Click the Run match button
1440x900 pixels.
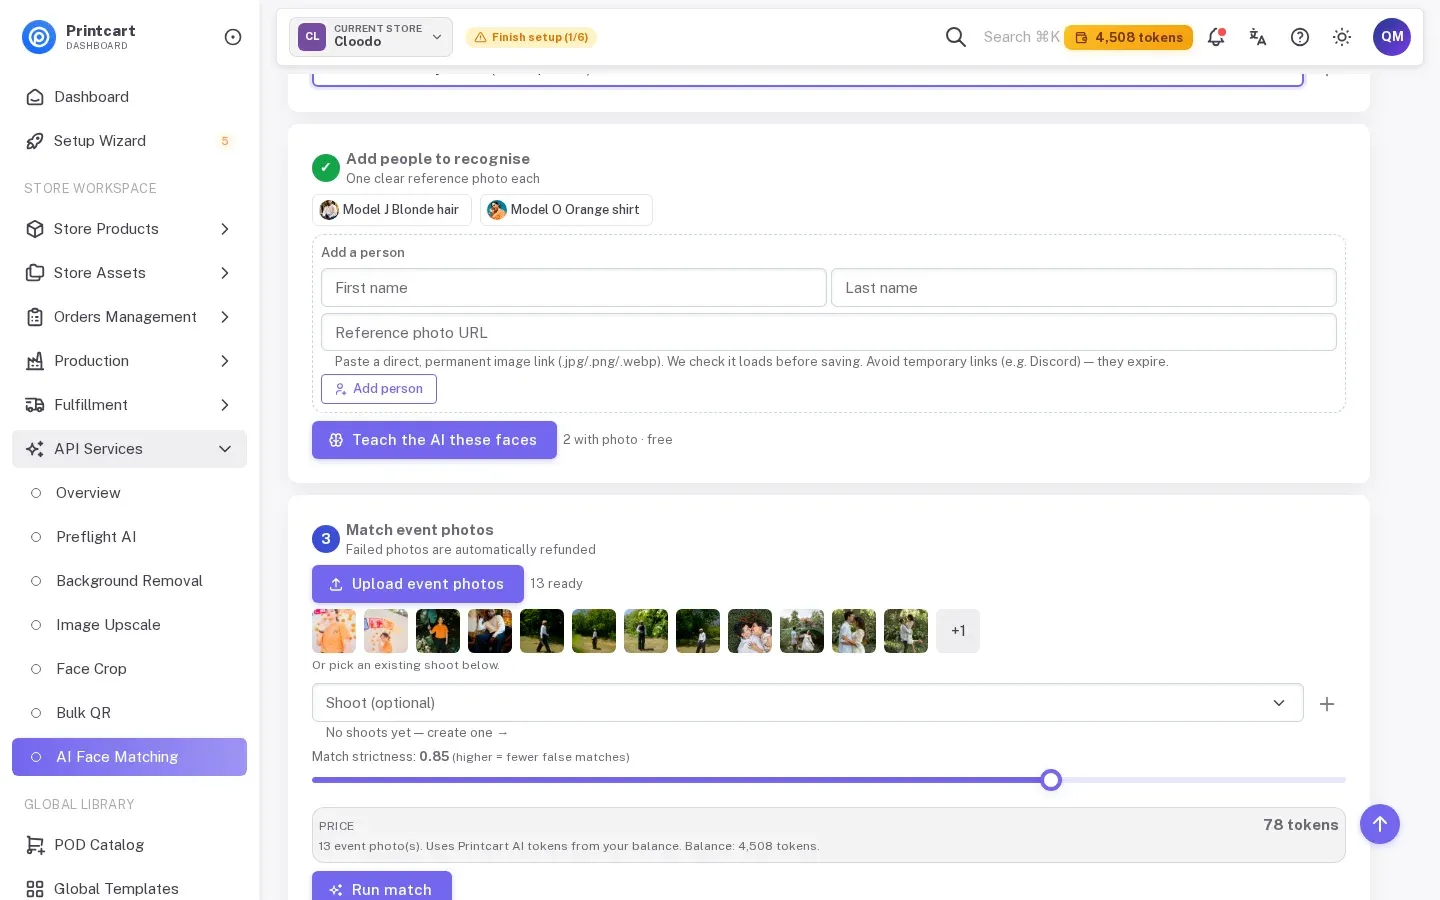coord(382,888)
